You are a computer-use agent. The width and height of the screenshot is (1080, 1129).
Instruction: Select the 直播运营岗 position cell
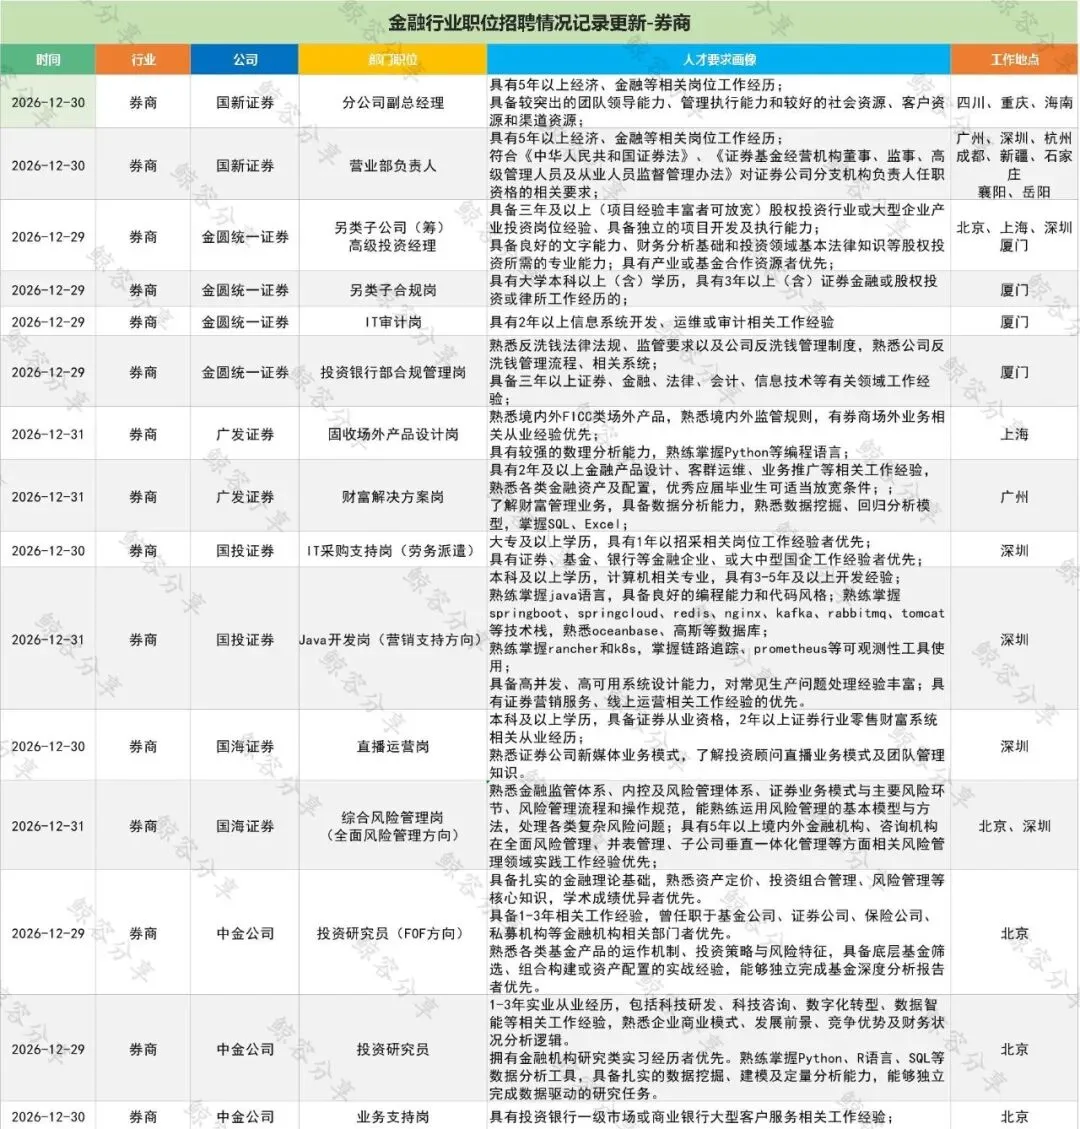pyautogui.click(x=393, y=746)
